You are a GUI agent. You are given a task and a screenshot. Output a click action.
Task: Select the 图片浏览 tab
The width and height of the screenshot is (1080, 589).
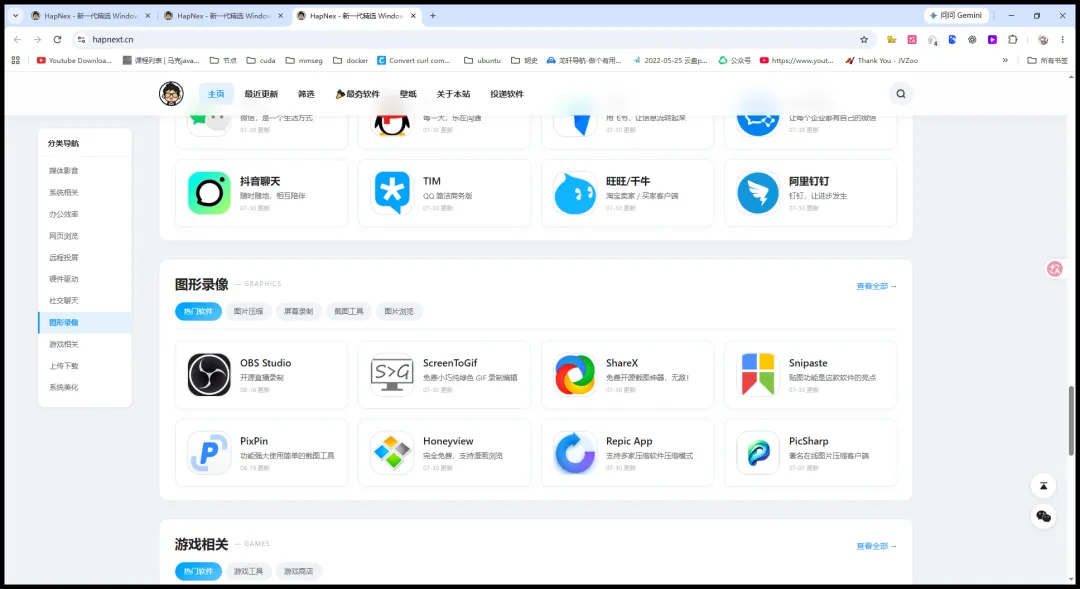pyautogui.click(x=399, y=311)
